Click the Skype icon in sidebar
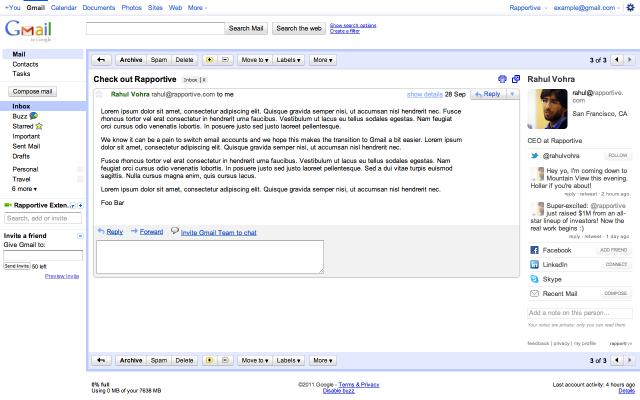This screenshot has width=640, height=400. (x=534, y=279)
